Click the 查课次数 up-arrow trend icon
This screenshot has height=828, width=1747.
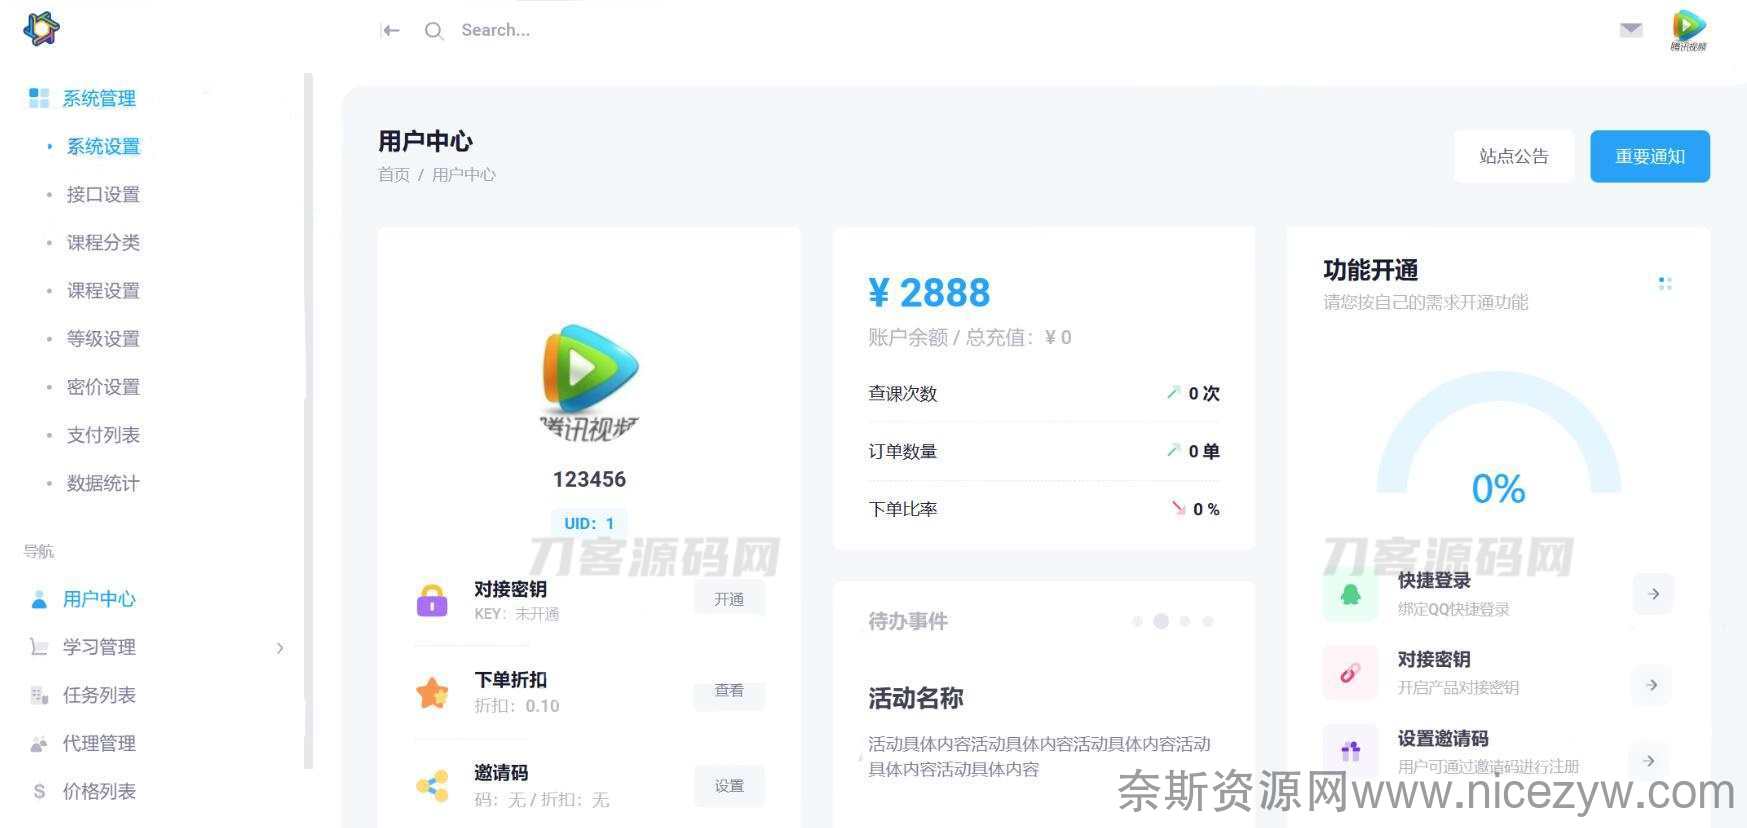[x=1173, y=393]
